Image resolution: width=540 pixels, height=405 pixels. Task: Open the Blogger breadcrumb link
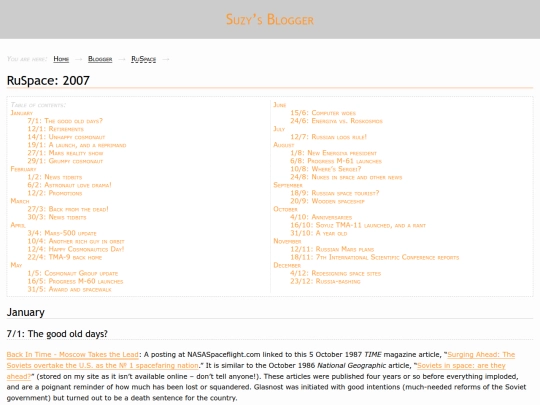pos(100,59)
